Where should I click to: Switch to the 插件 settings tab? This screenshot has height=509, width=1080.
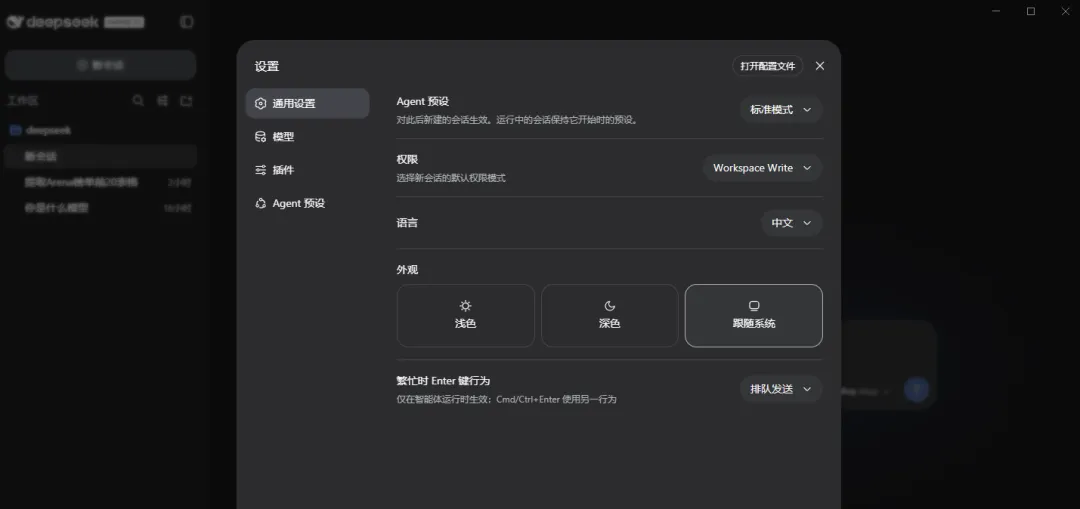coord(307,169)
